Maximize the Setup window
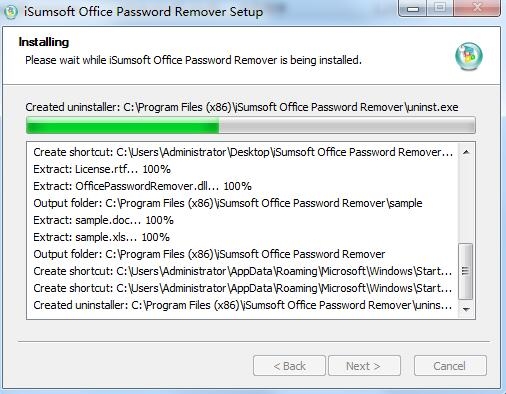 pyautogui.click(x=440, y=8)
